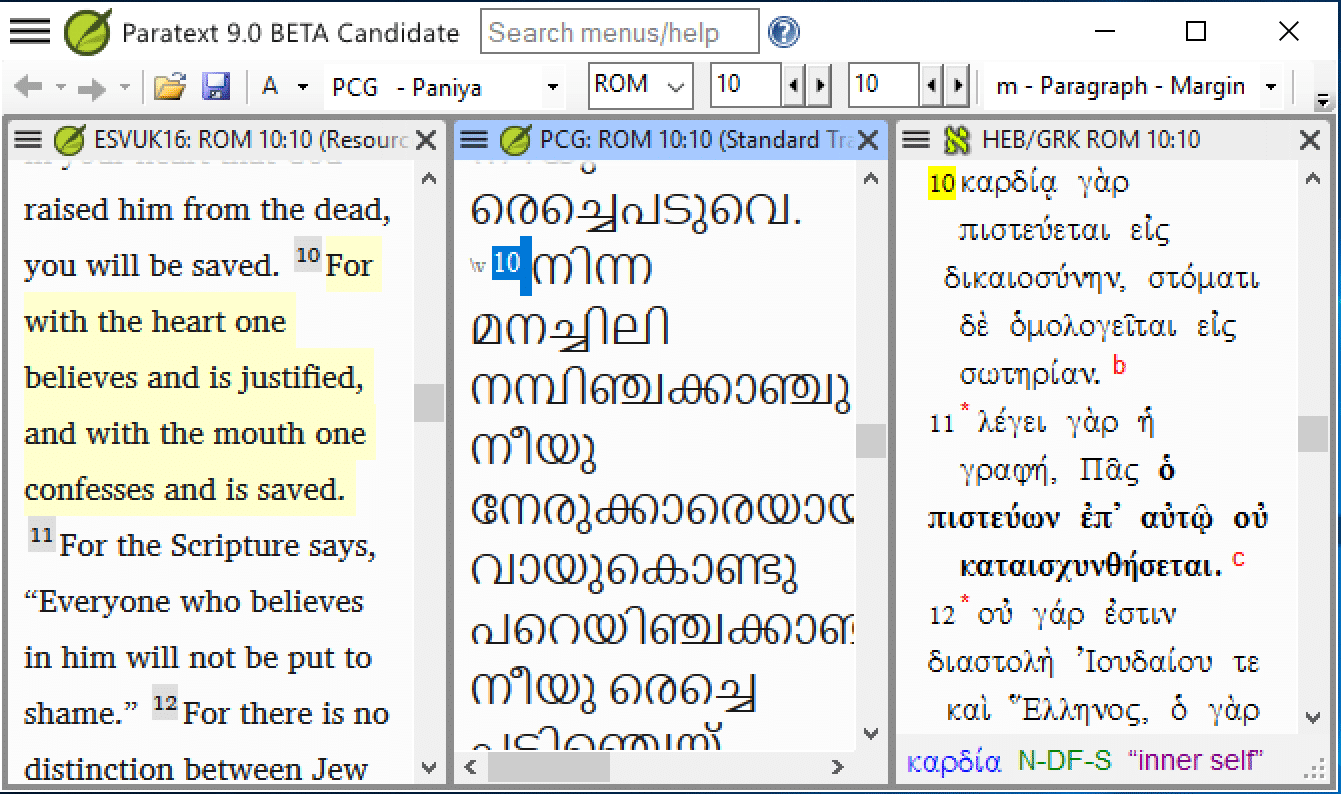Click in the Search menus/help field
This screenshot has height=794, width=1341.
click(x=618, y=33)
